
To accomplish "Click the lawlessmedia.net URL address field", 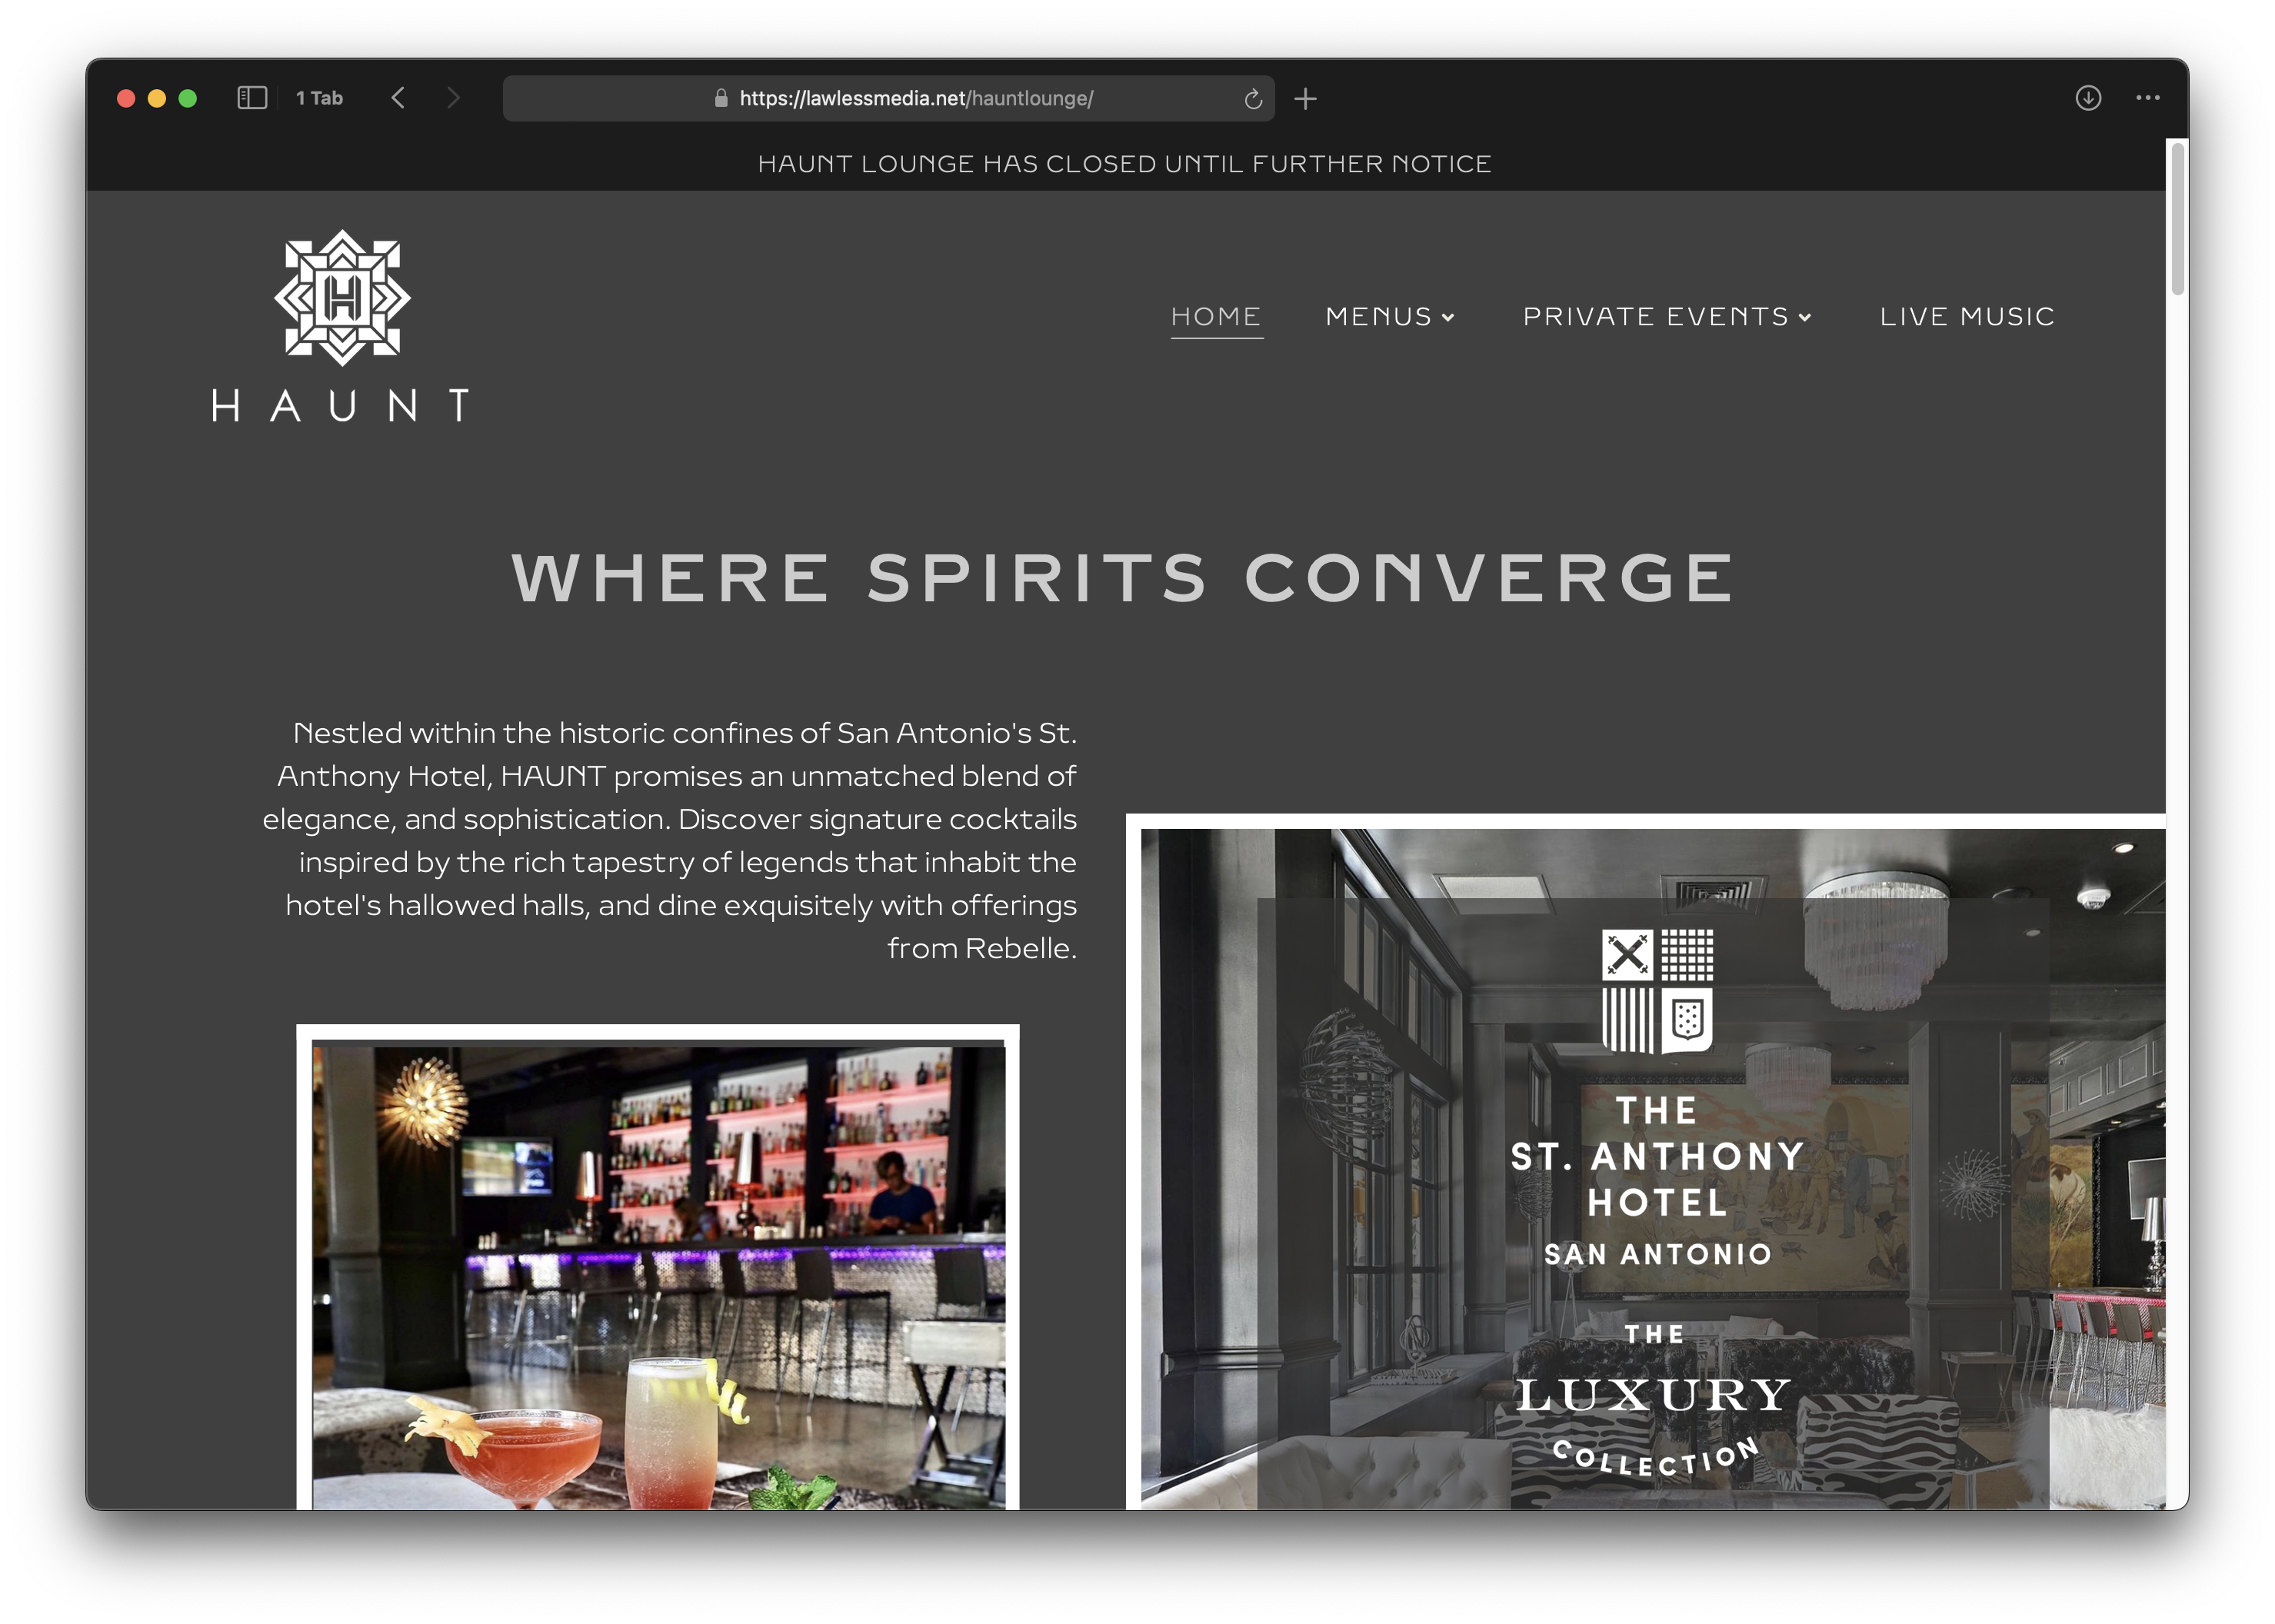I will (888, 98).
